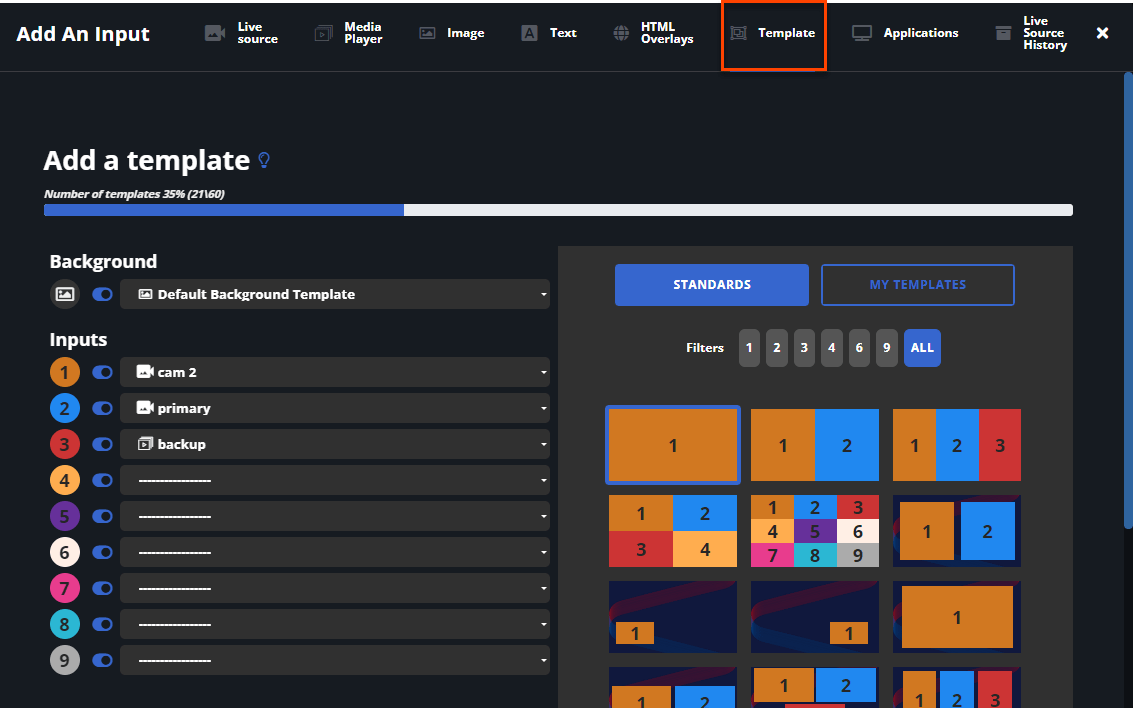Click the lightbulb help icon beside Add a template
1133x708 pixels.
[264, 160]
